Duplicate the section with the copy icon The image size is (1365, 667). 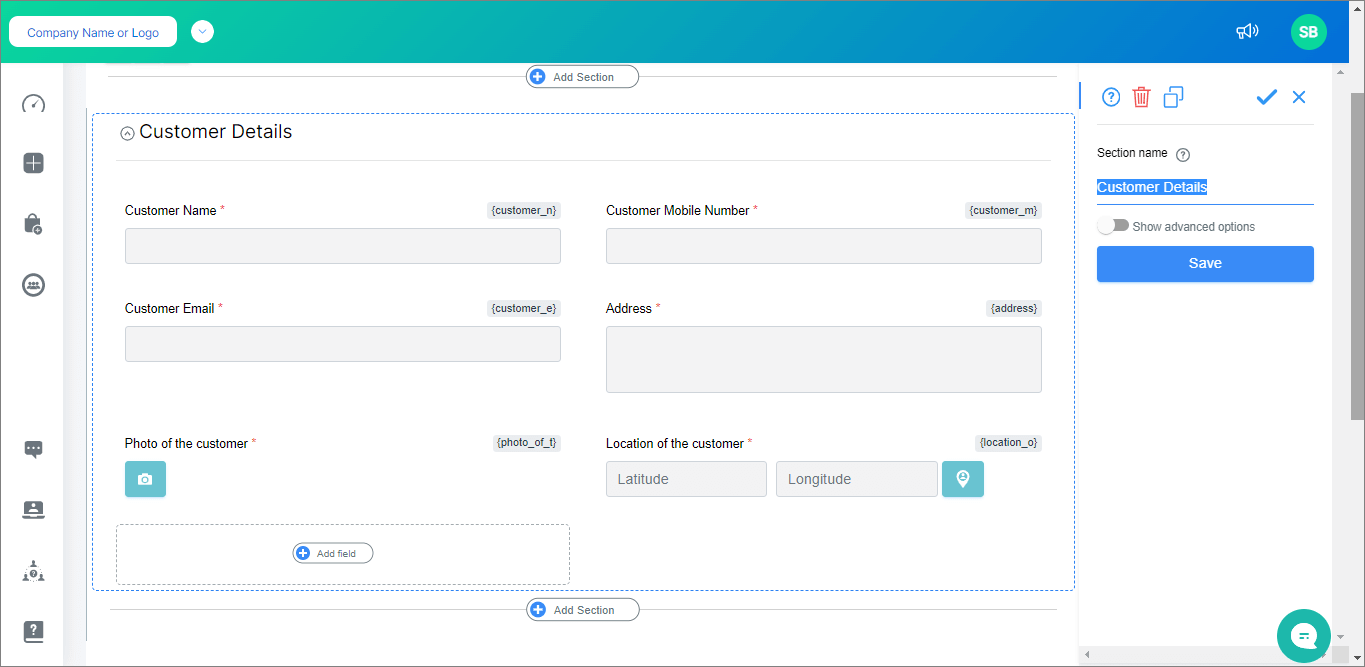[1172, 97]
